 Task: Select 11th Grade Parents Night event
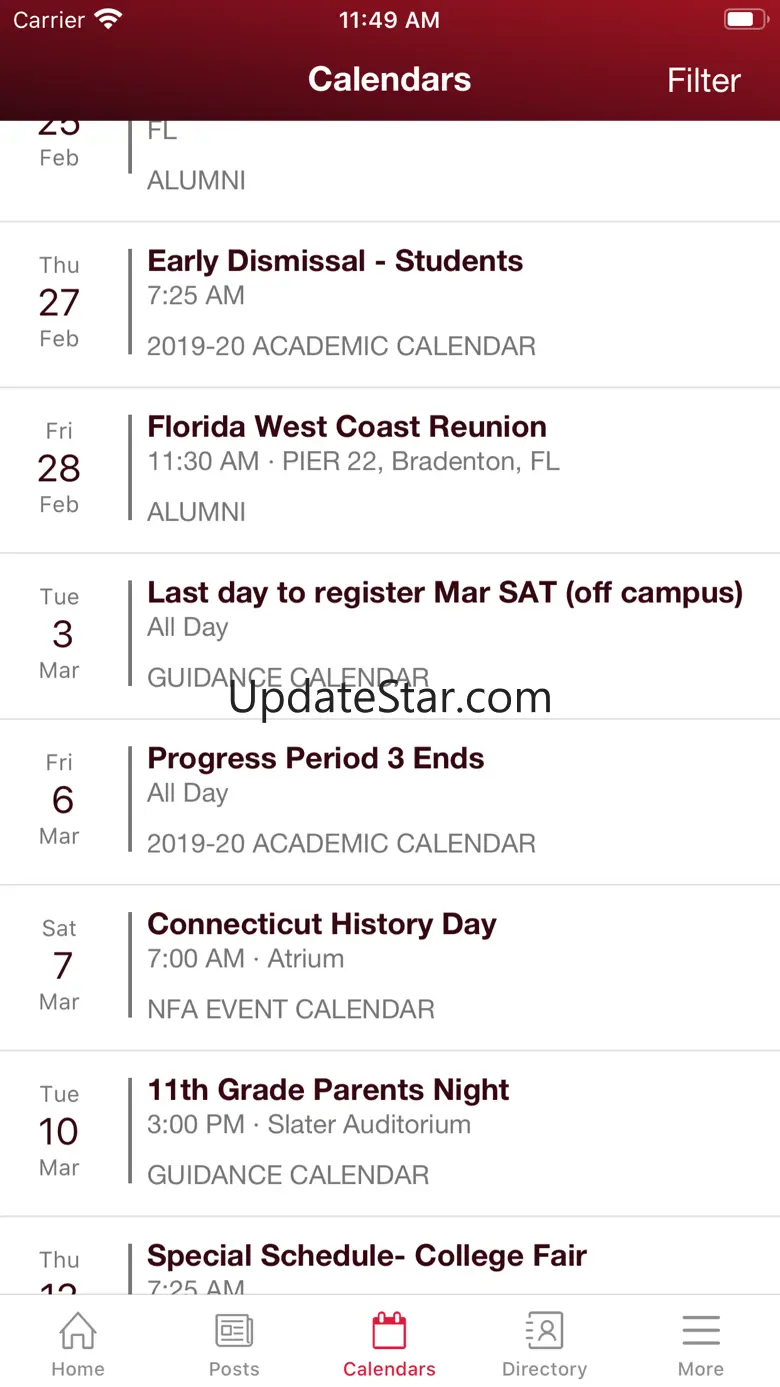tap(329, 1090)
